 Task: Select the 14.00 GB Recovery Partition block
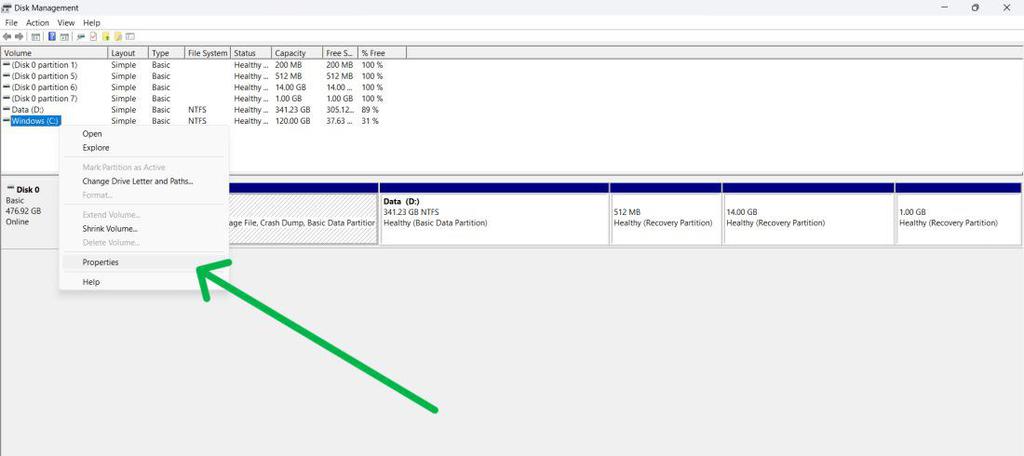(808, 219)
